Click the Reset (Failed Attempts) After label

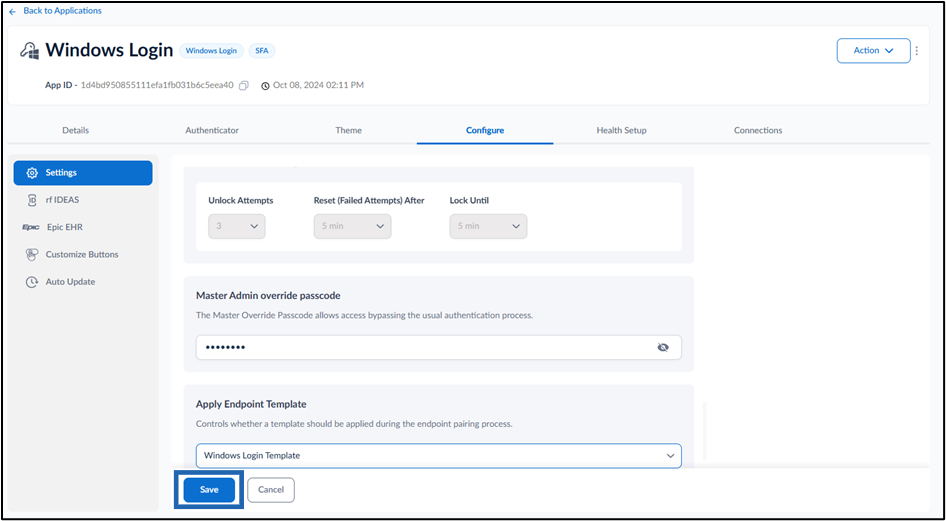point(369,201)
